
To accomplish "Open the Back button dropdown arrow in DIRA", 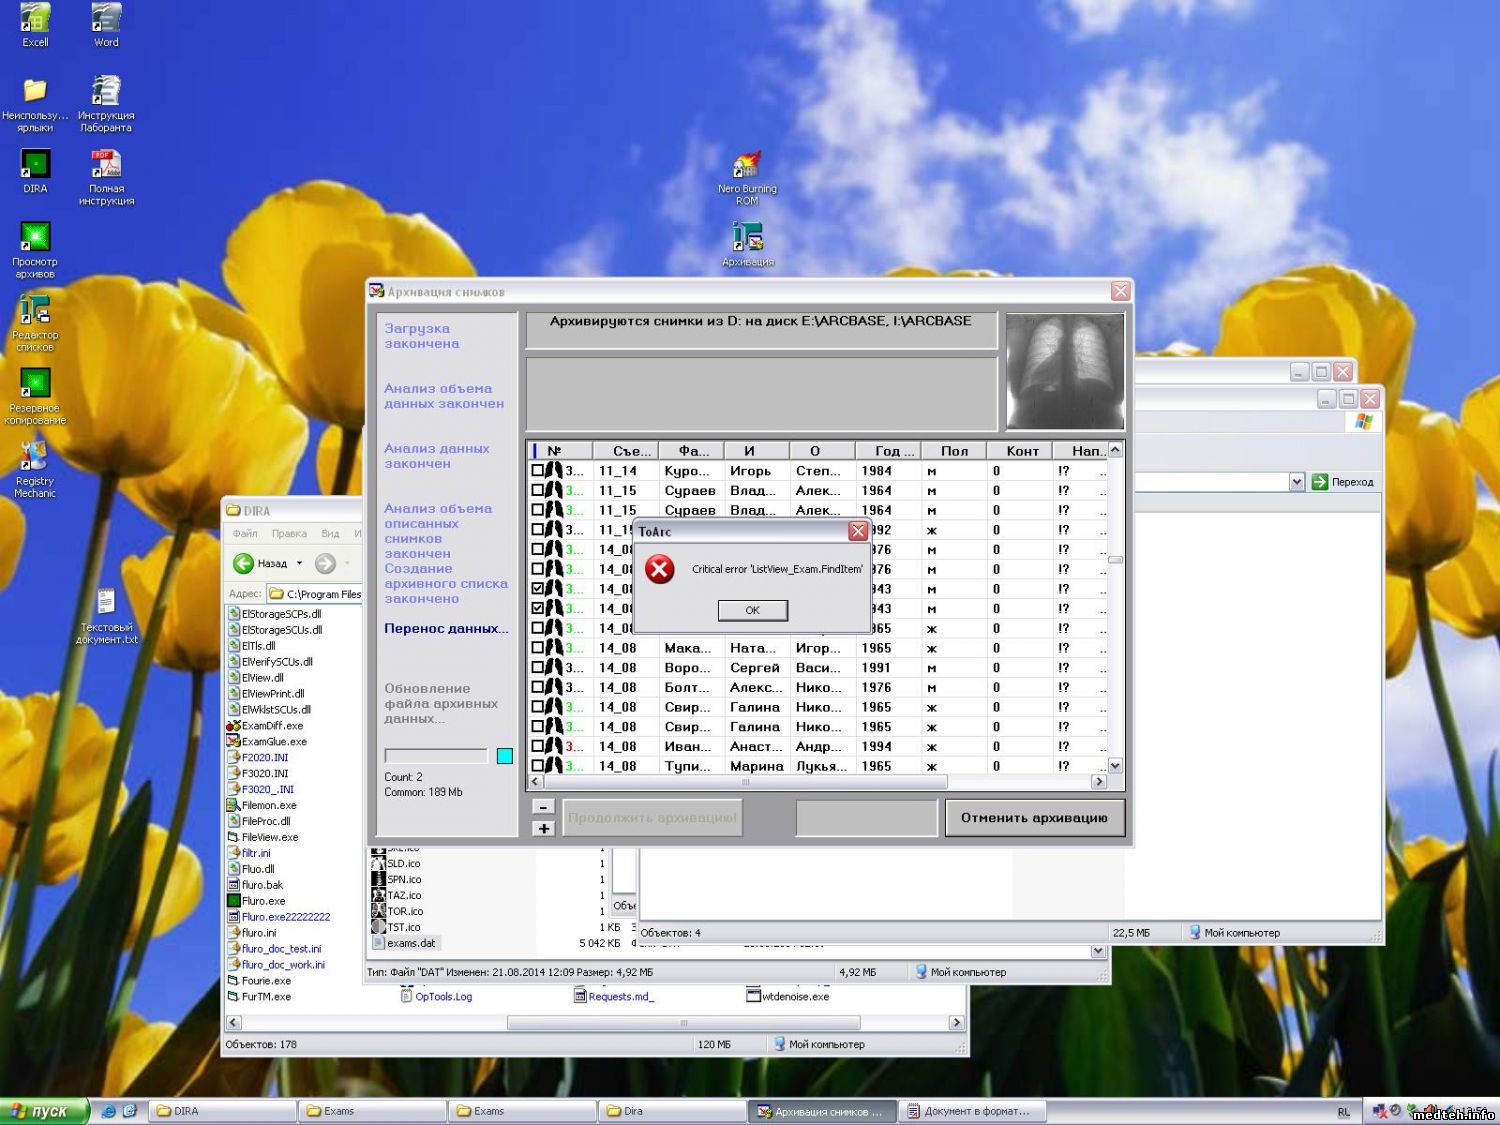I will pyautogui.click(x=299, y=564).
